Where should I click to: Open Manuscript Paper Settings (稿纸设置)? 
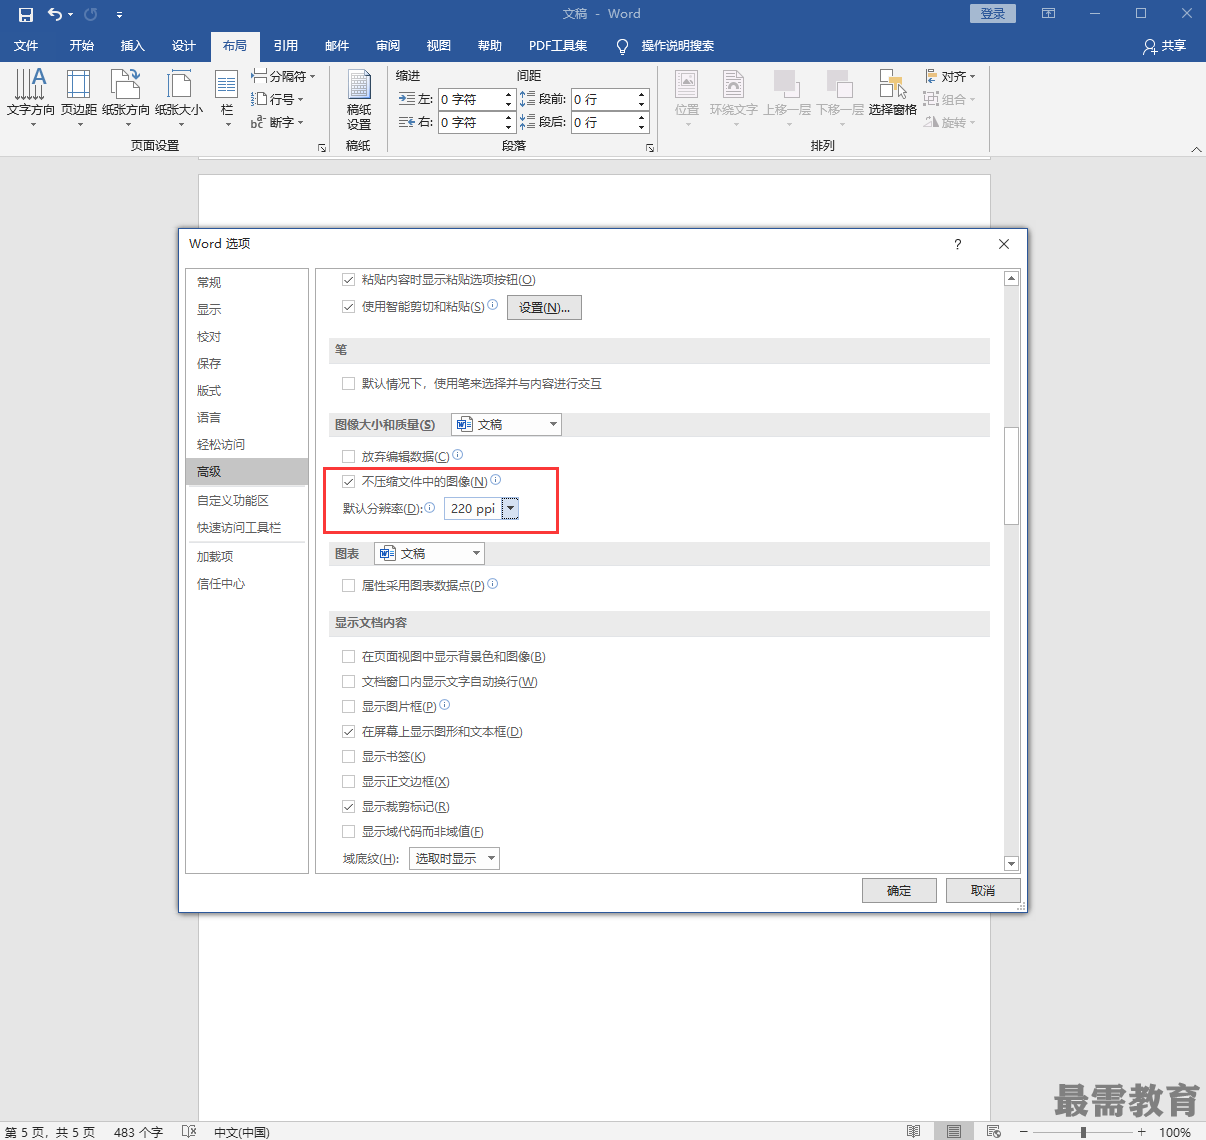point(359,99)
